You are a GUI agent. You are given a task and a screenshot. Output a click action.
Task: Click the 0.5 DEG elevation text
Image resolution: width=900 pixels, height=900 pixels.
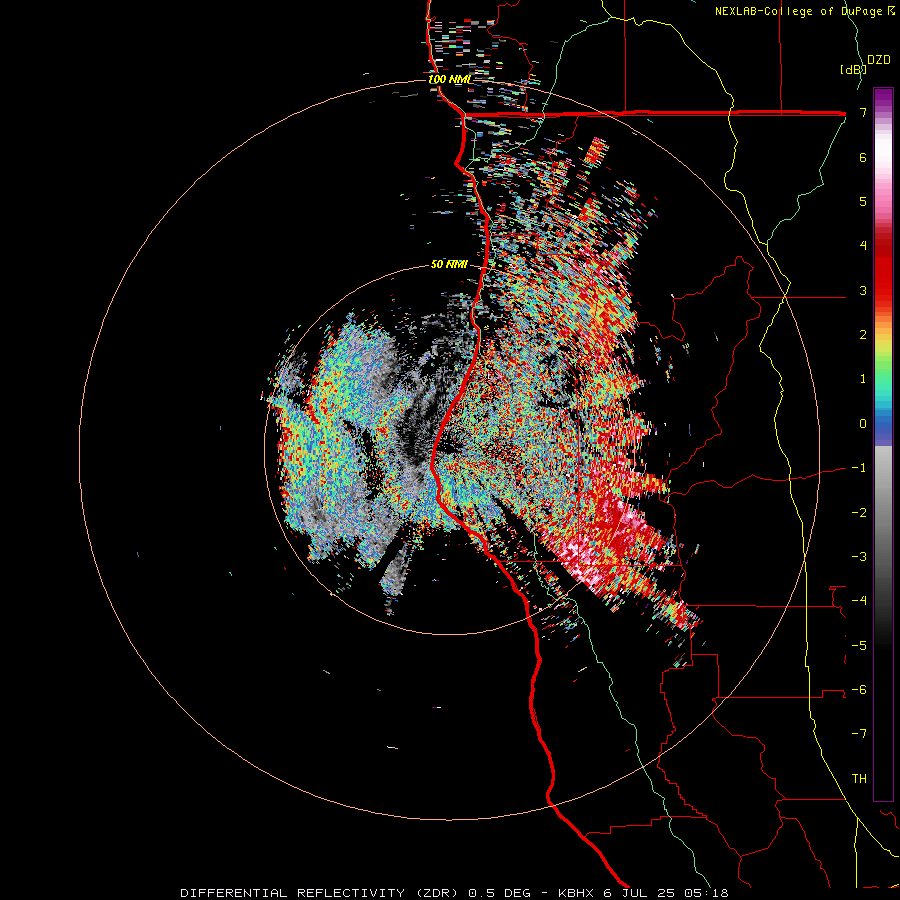click(x=498, y=893)
